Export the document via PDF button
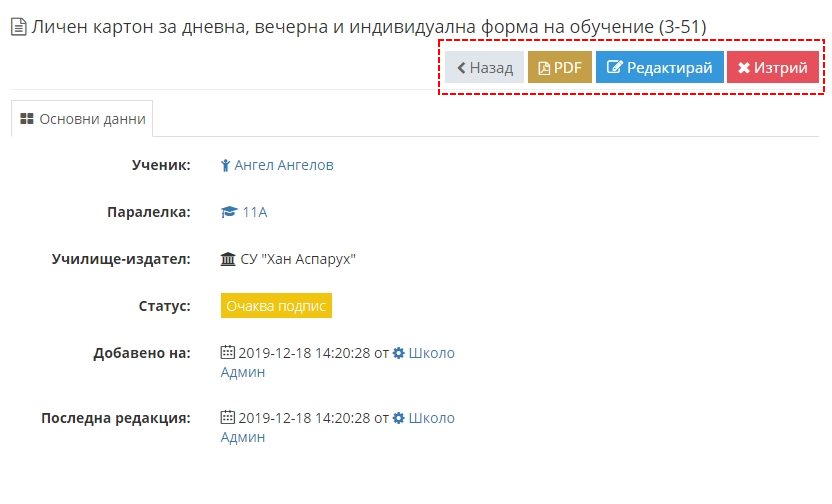 [x=560, y=67]
